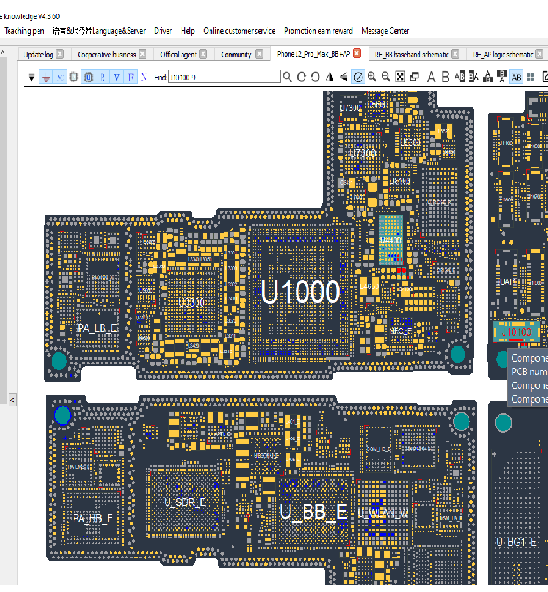This screenshot has width=548, height=592.
Task: Switch to the Community tab
Action: point(236,55)
